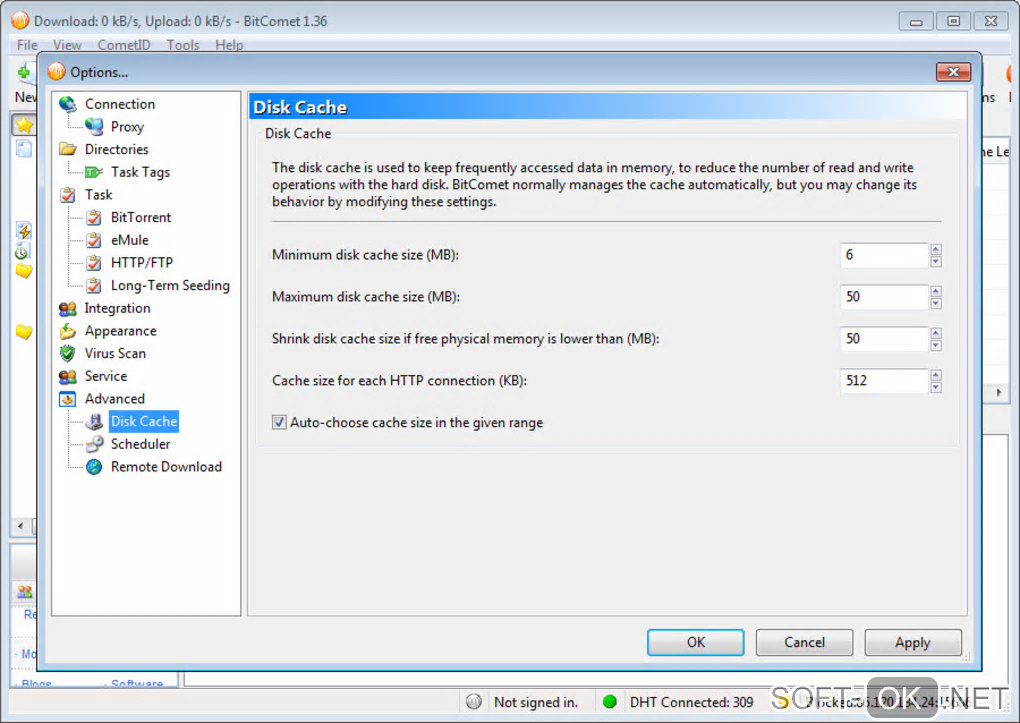Select Remote Download in options tree

(x=166, y=467)
